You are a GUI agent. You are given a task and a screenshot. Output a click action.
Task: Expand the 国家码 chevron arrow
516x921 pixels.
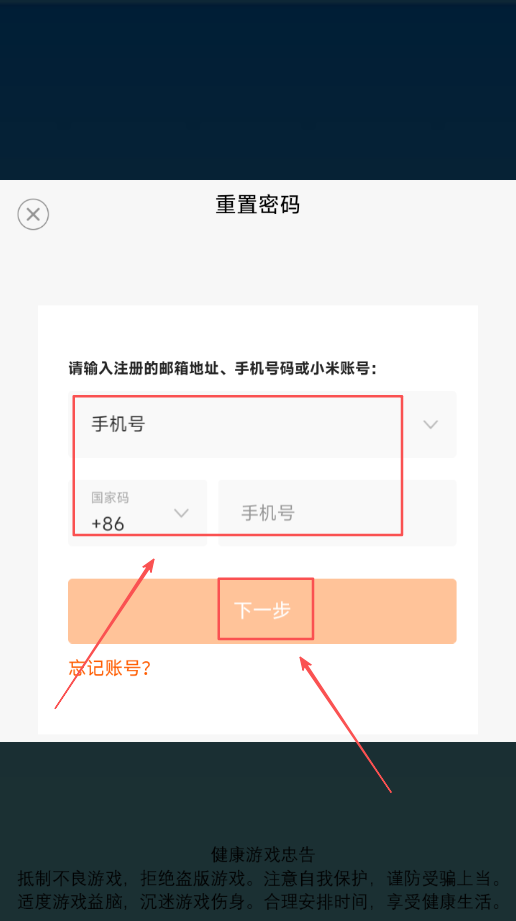(x=182, y=513)
